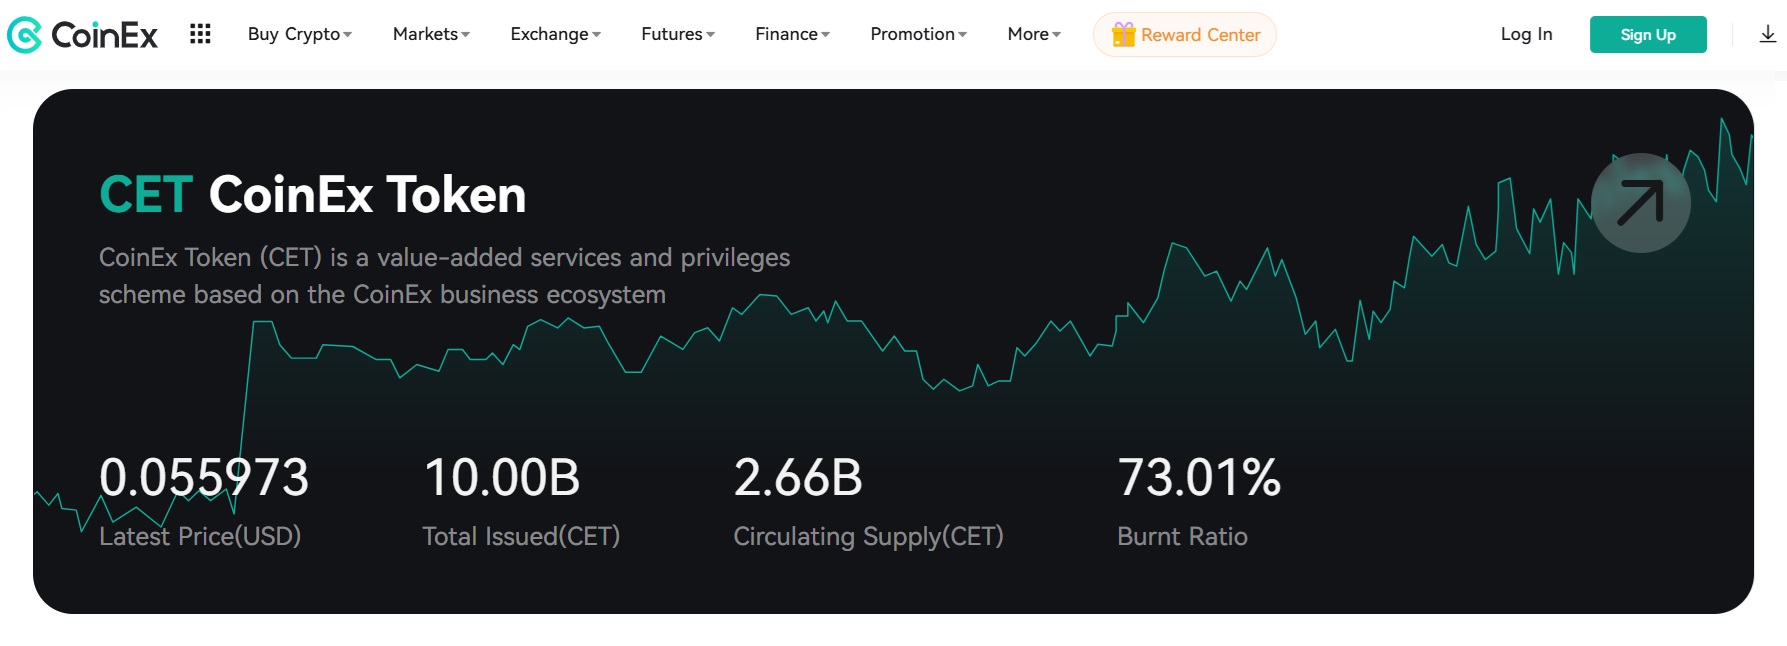Expand the Promotion menu
Screen dimensions: 1787x646
click(x=919, y=34)
